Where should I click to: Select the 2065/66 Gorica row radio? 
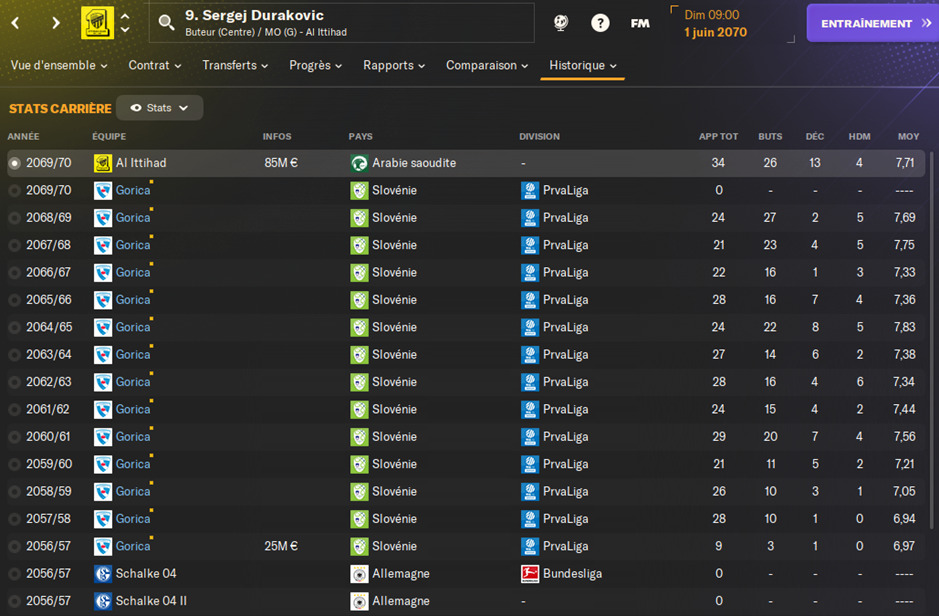pos(14,300)
